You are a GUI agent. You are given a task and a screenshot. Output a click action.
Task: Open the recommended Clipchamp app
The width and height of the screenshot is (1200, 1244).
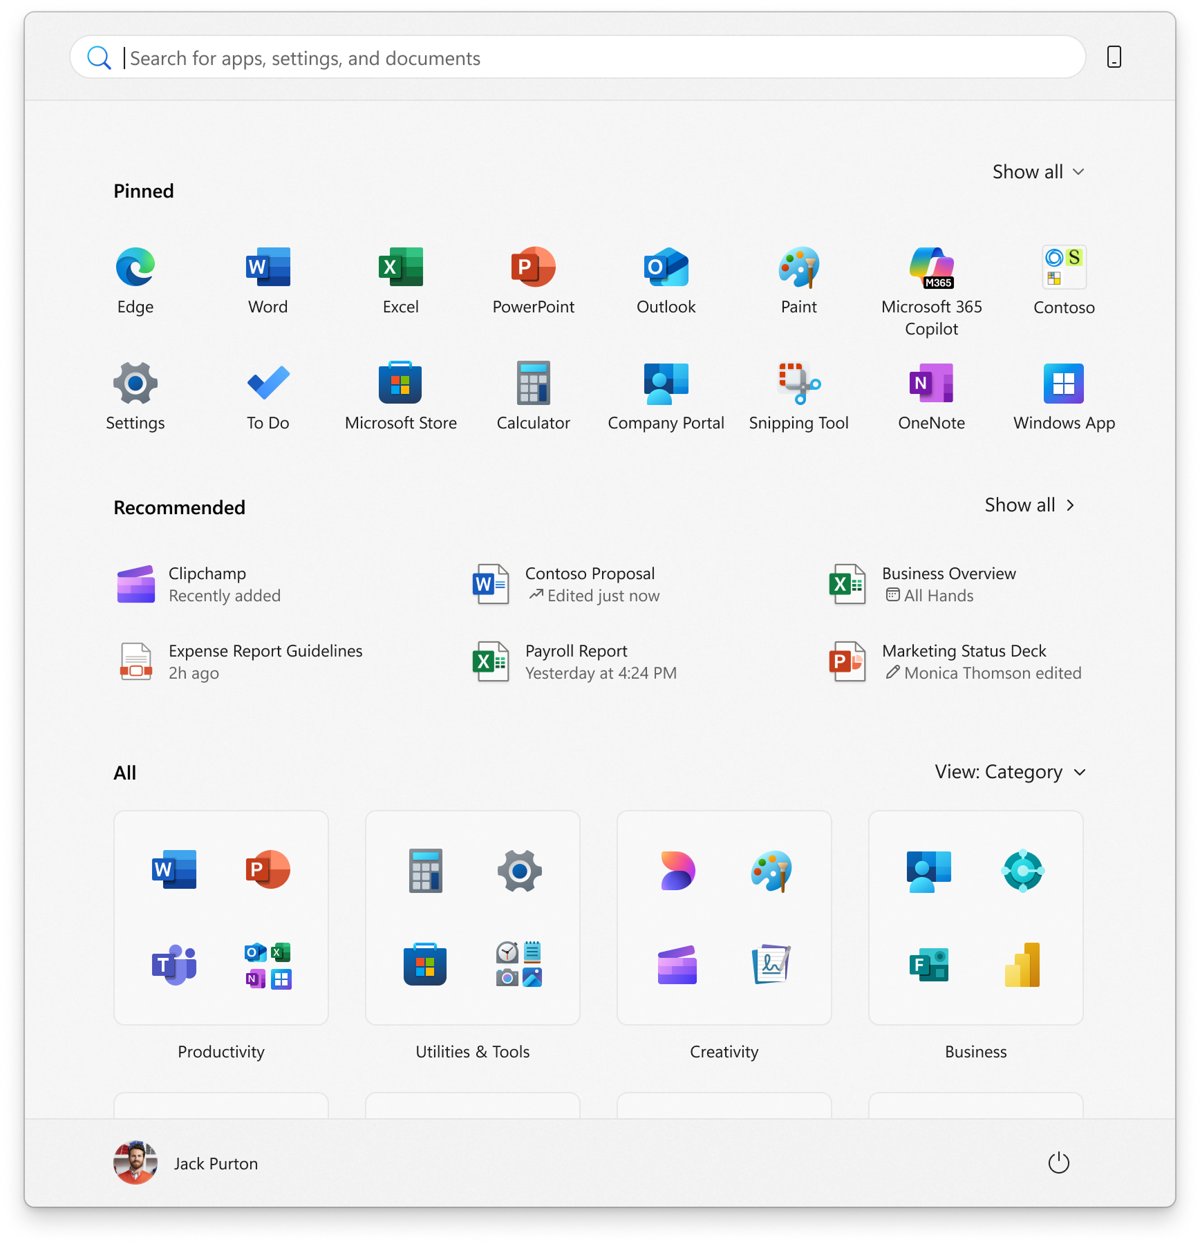click(200, 584)
